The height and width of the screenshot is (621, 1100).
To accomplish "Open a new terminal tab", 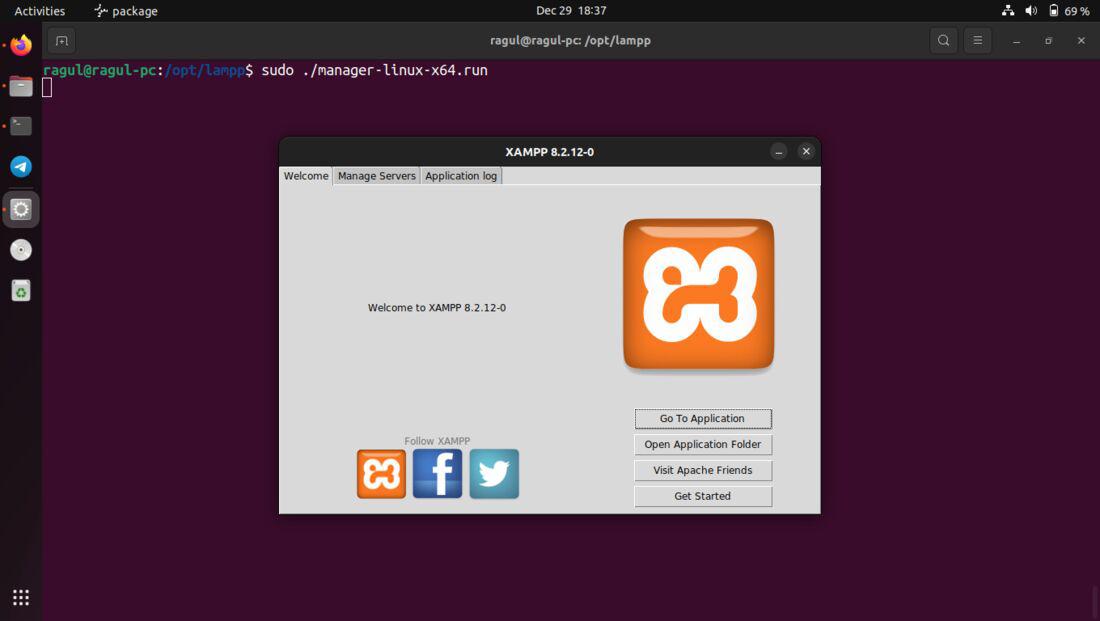I will click(x=62, y=41).
